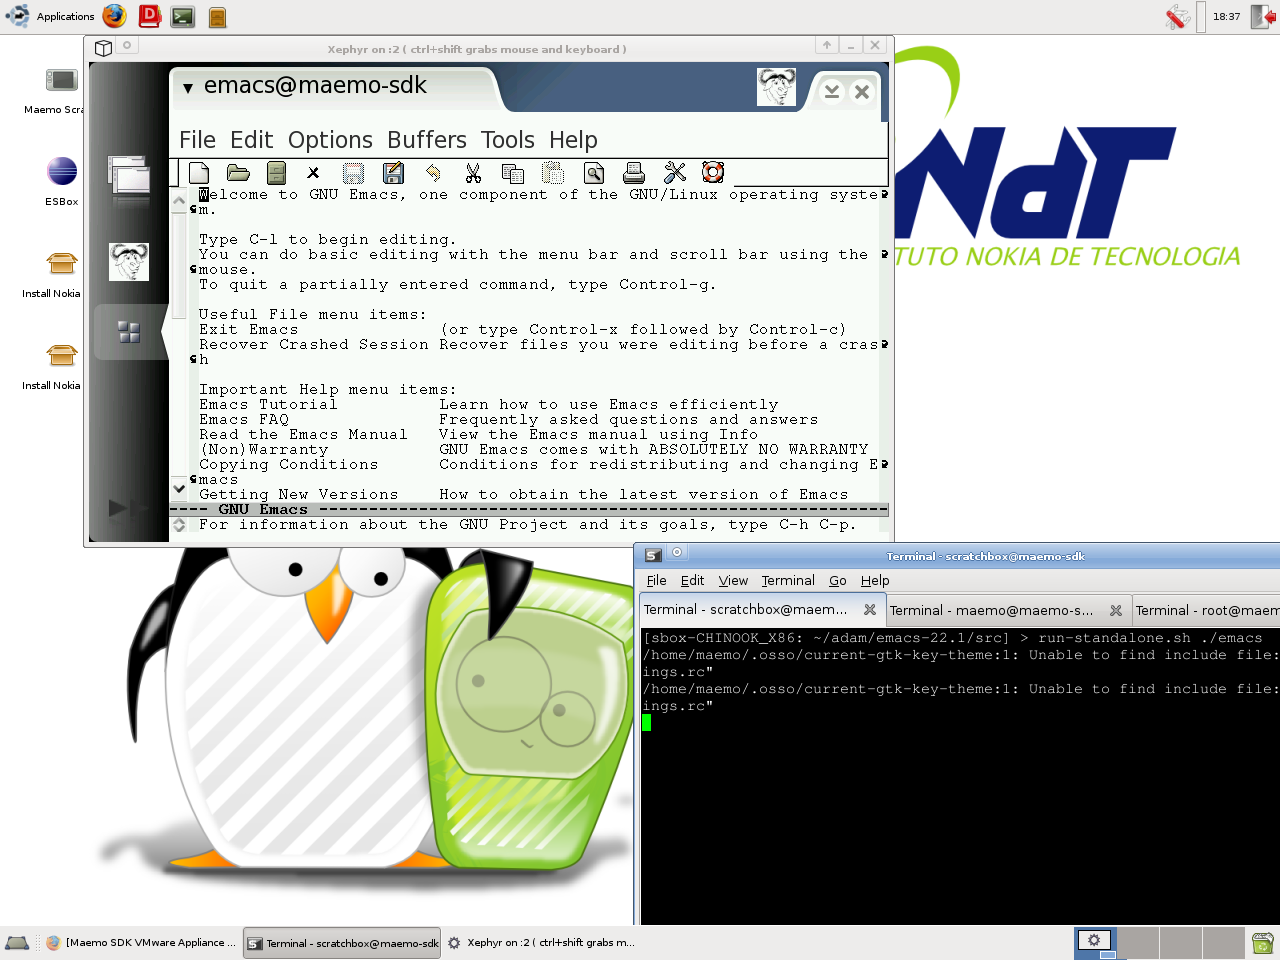Image resolution: width=1280 pixels, height=960 pixels.
Task: Open the Emacs Buffers menu
Action: click(427, 140)
